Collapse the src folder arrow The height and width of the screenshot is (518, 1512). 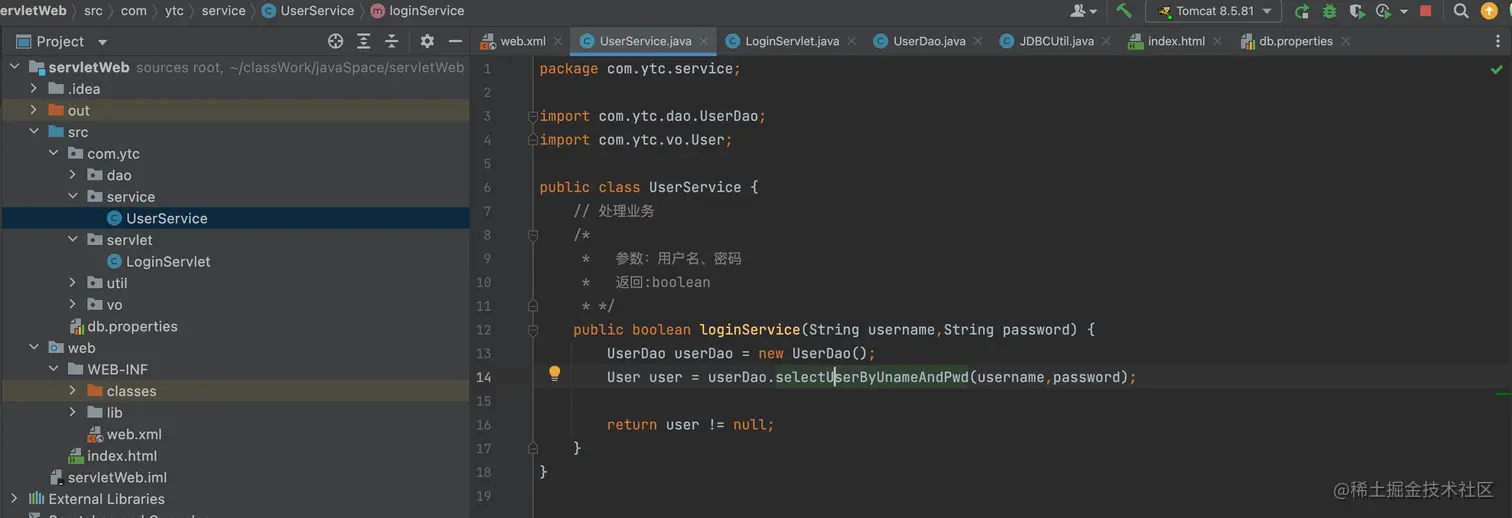pos(33,132)
